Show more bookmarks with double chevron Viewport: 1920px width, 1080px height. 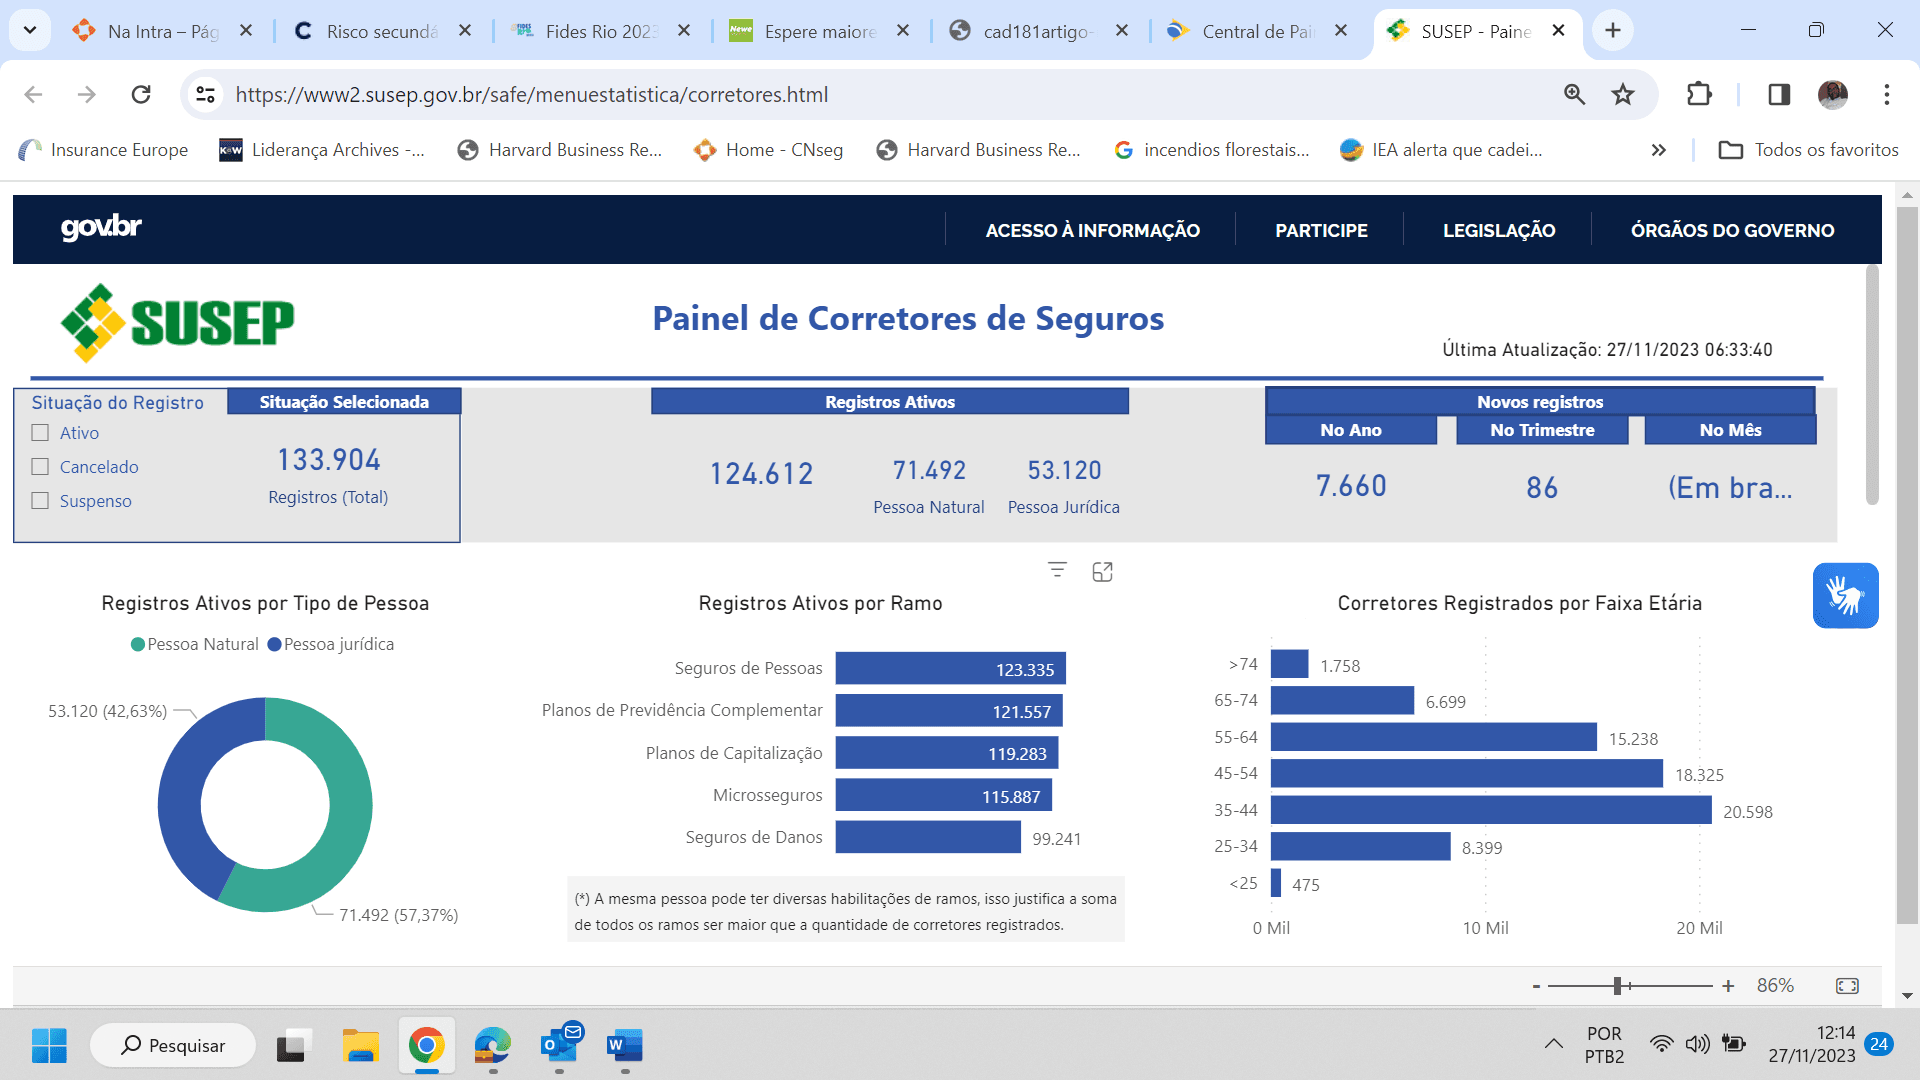click(1658, 150)
